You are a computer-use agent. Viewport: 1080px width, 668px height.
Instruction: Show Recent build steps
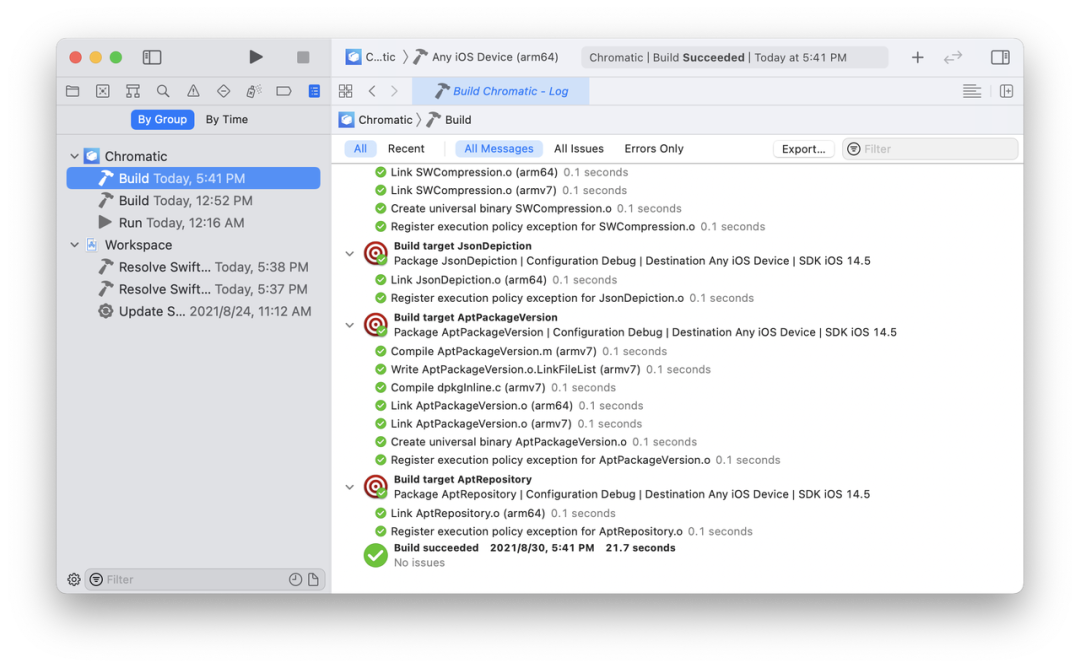406,149
